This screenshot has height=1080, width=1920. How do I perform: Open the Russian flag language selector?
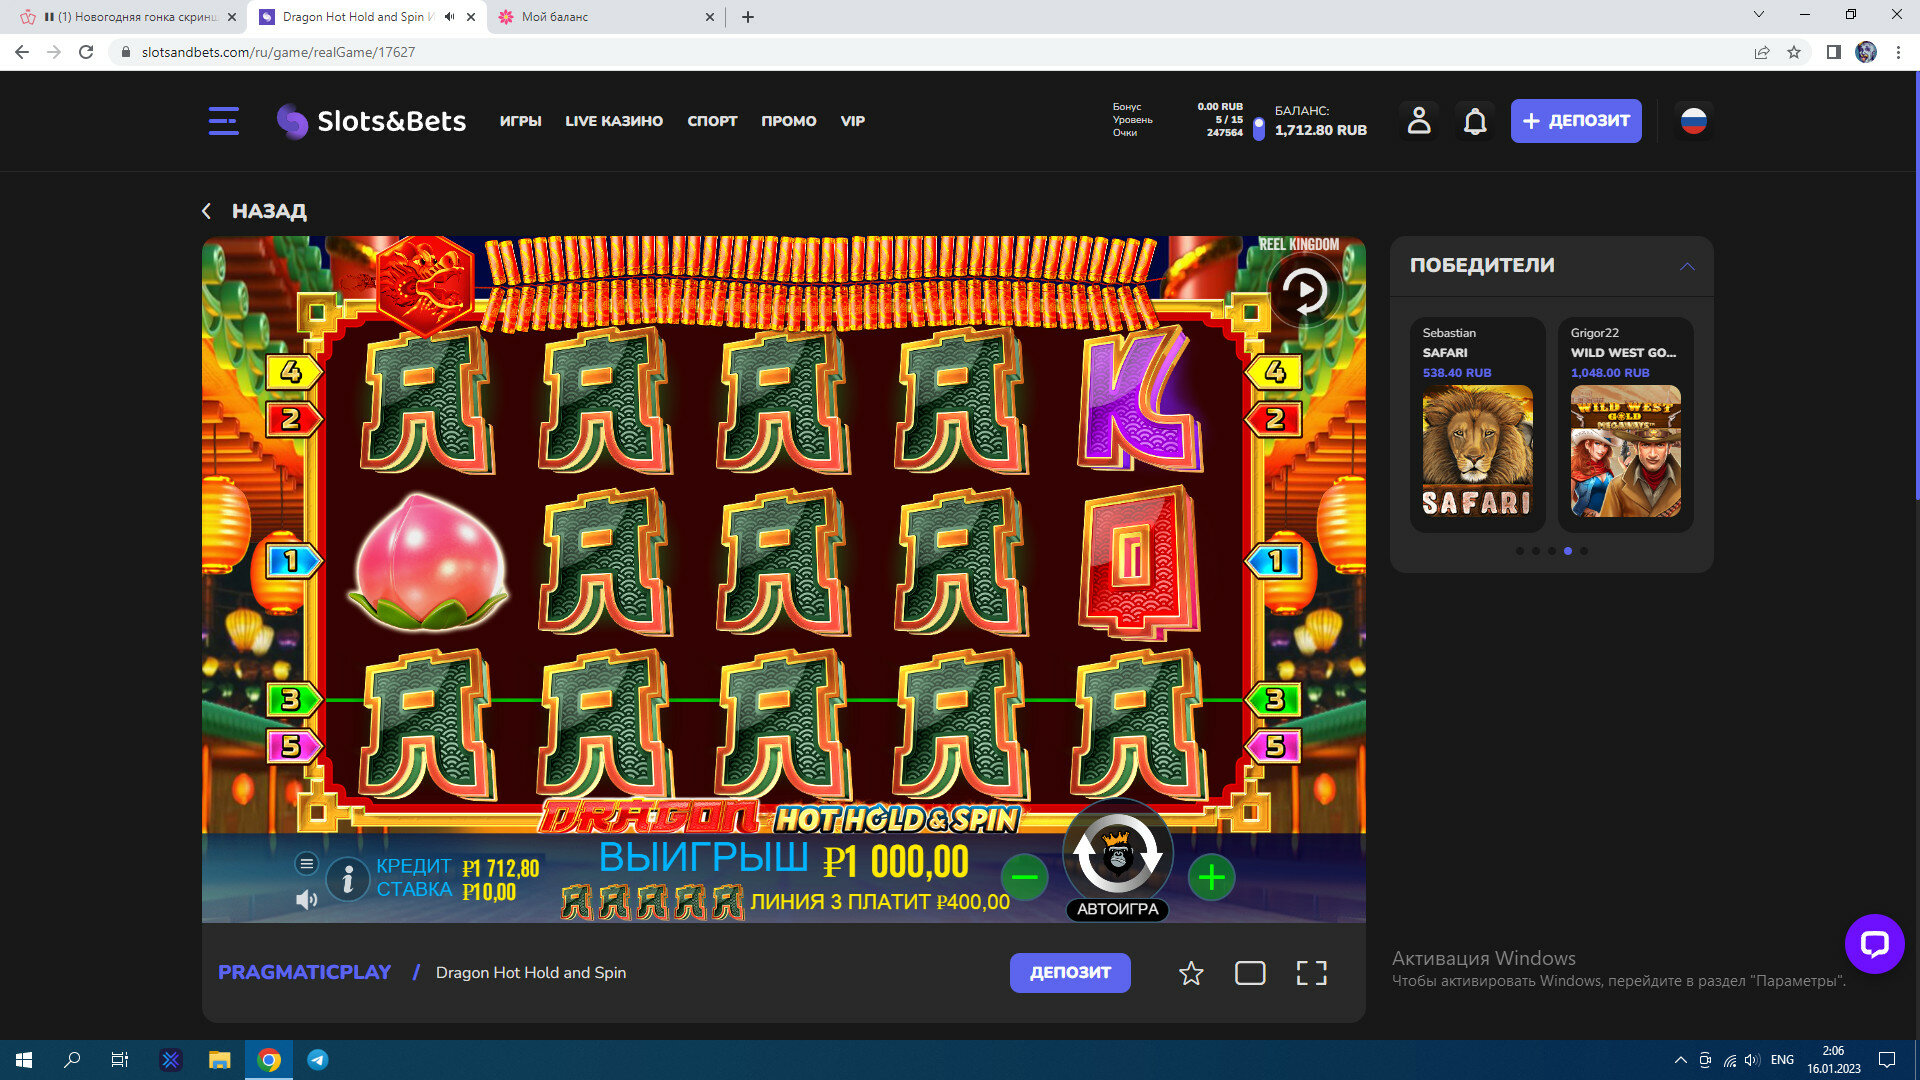[1693, 121]
